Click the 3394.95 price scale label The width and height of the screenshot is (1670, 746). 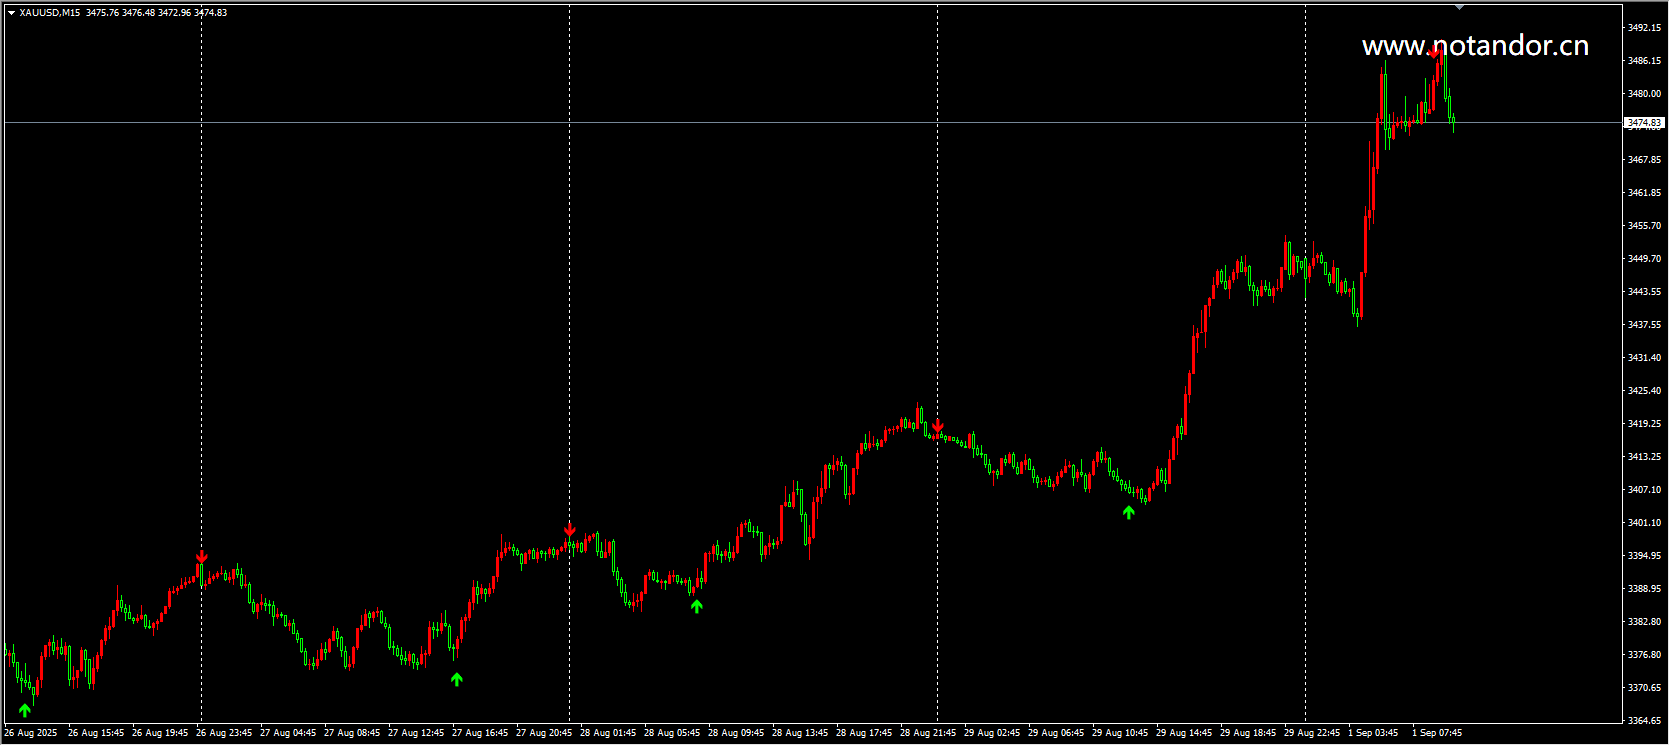[1644, 556]
